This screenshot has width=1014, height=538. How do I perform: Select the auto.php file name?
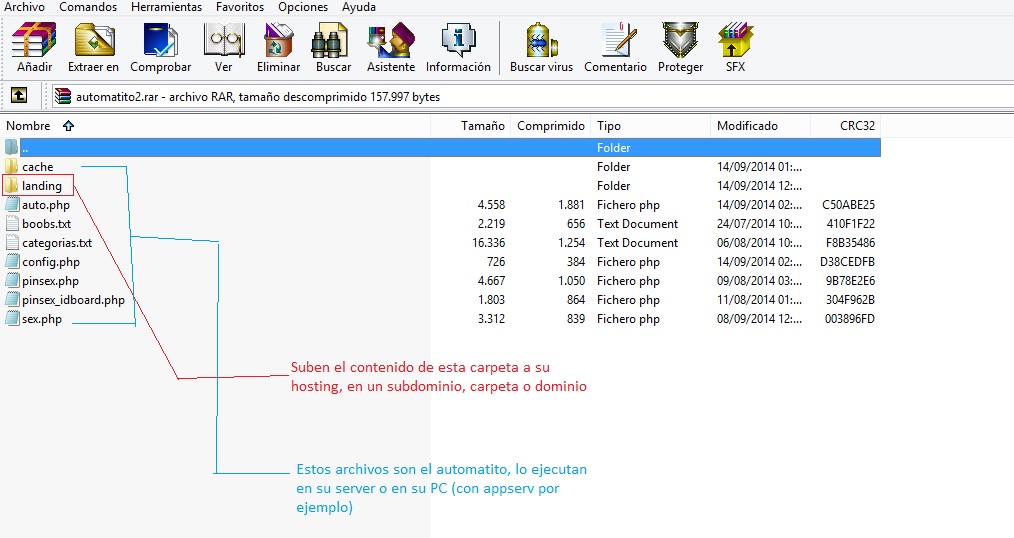tap(46, 205)
